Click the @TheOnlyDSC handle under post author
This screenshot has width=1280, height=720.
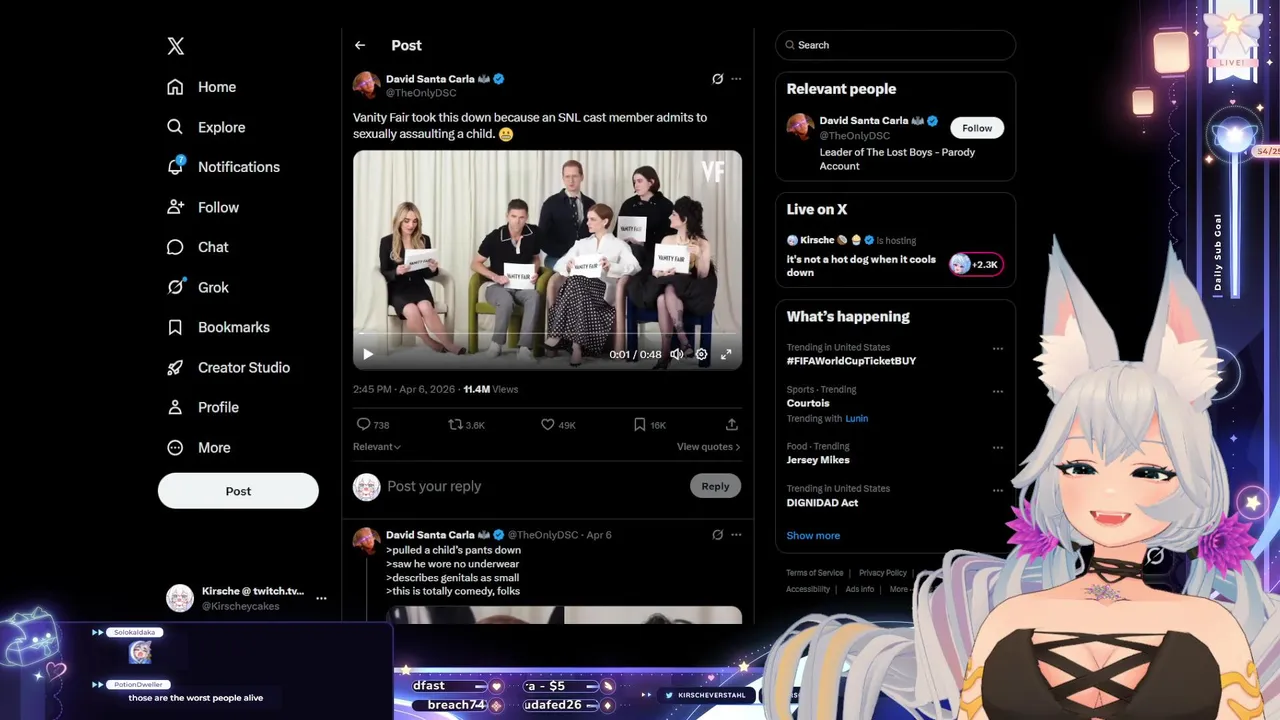(421, 93)
